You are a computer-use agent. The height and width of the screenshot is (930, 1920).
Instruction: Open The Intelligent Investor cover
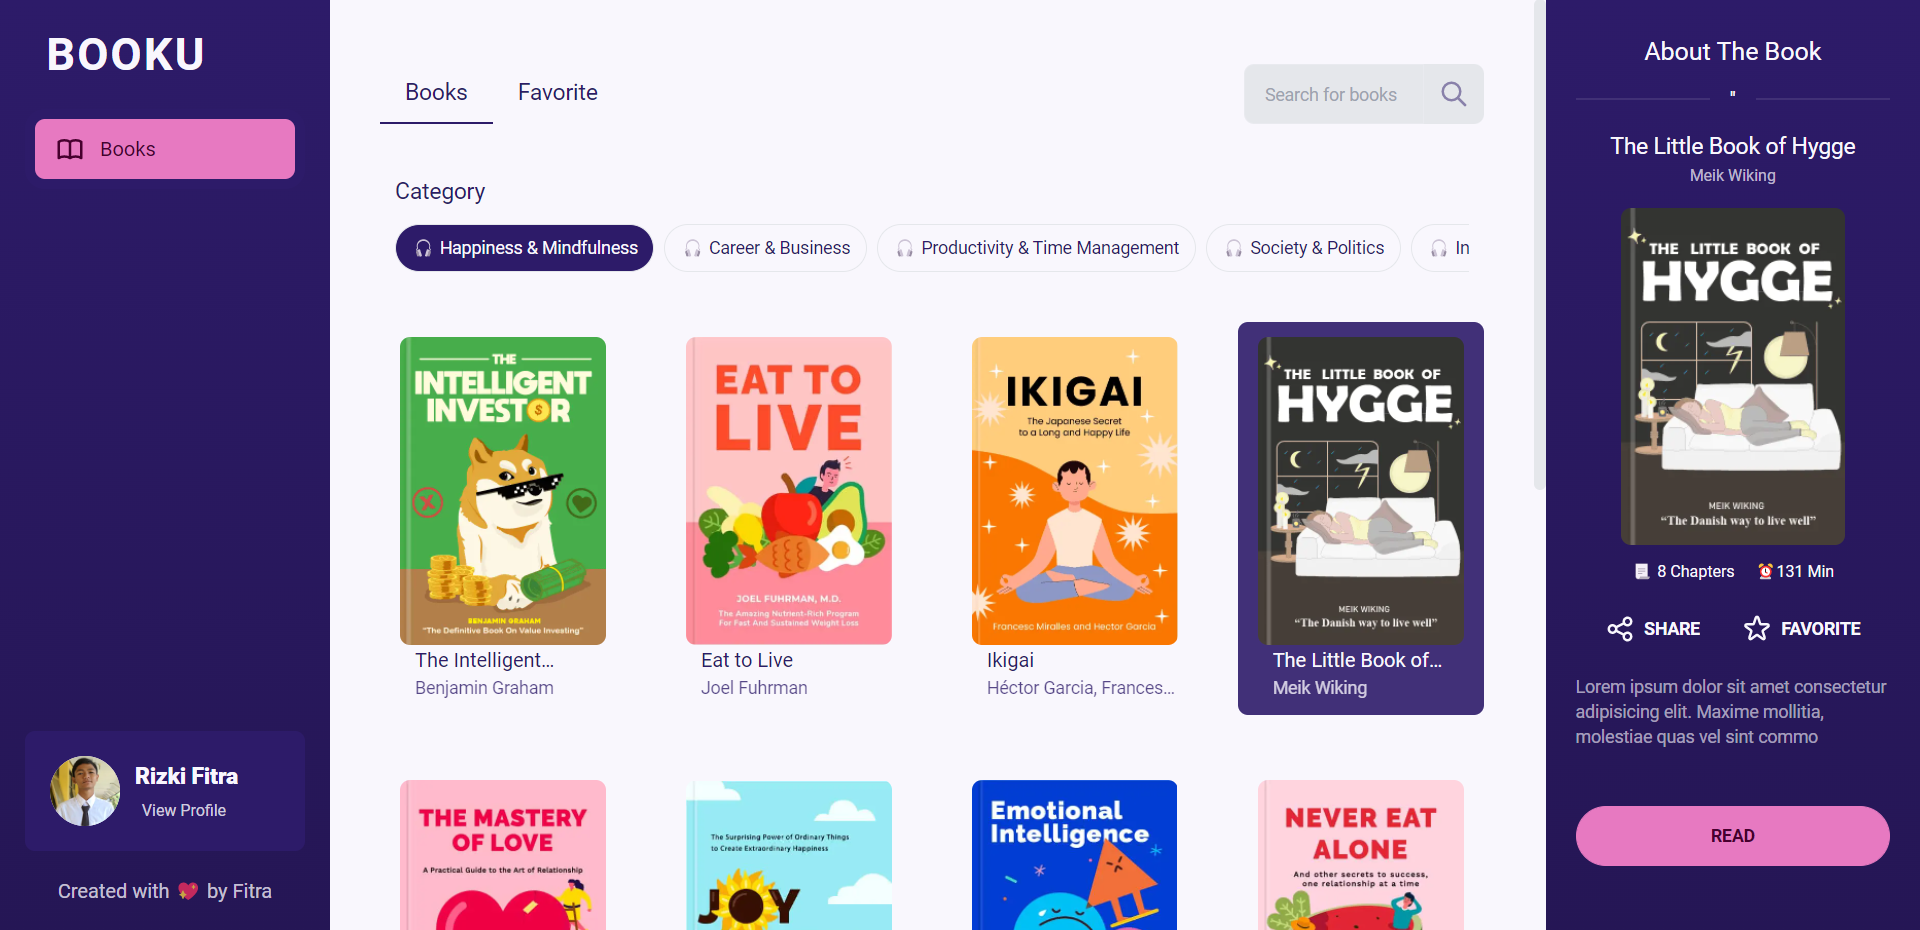[x=503, y=491]
